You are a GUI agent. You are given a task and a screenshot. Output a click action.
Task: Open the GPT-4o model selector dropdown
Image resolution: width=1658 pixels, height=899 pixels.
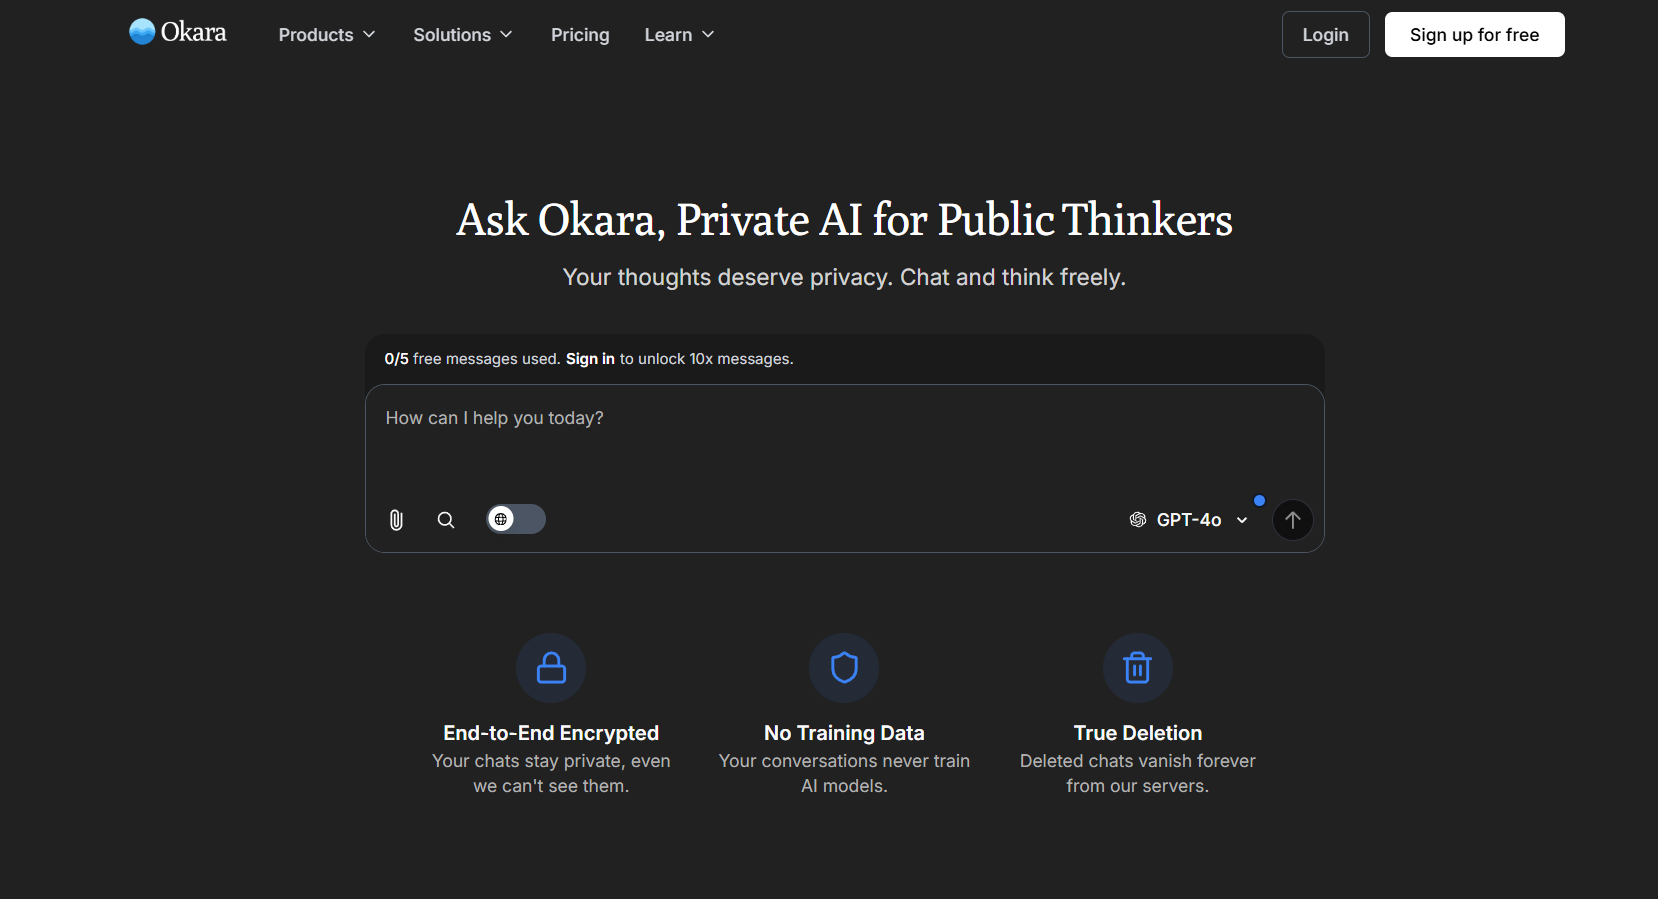(x=1189, y=520)
